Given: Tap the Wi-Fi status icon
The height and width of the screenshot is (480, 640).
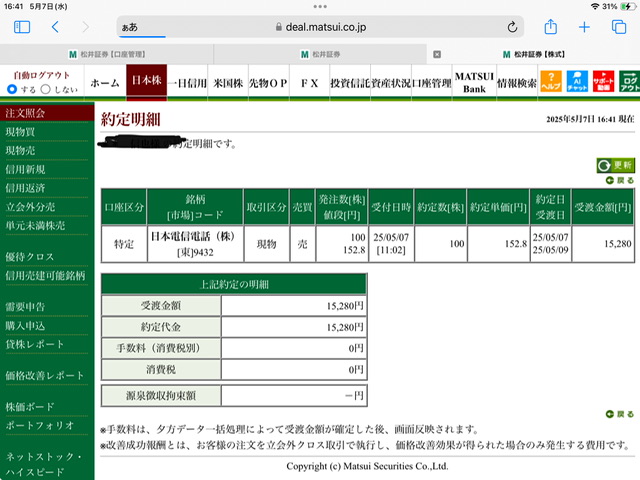Looking at the screenshot, I should click(595, 6).
